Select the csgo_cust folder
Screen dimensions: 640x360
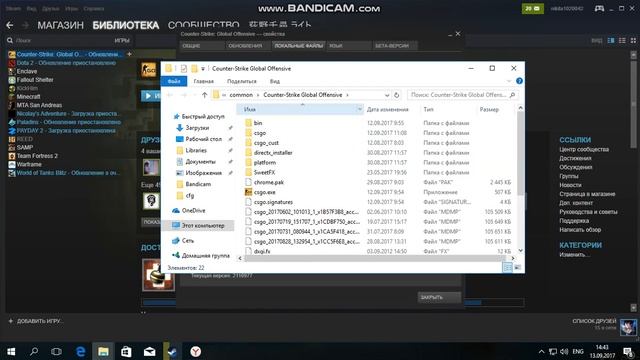pyautogui.click(x=266, y=143)
